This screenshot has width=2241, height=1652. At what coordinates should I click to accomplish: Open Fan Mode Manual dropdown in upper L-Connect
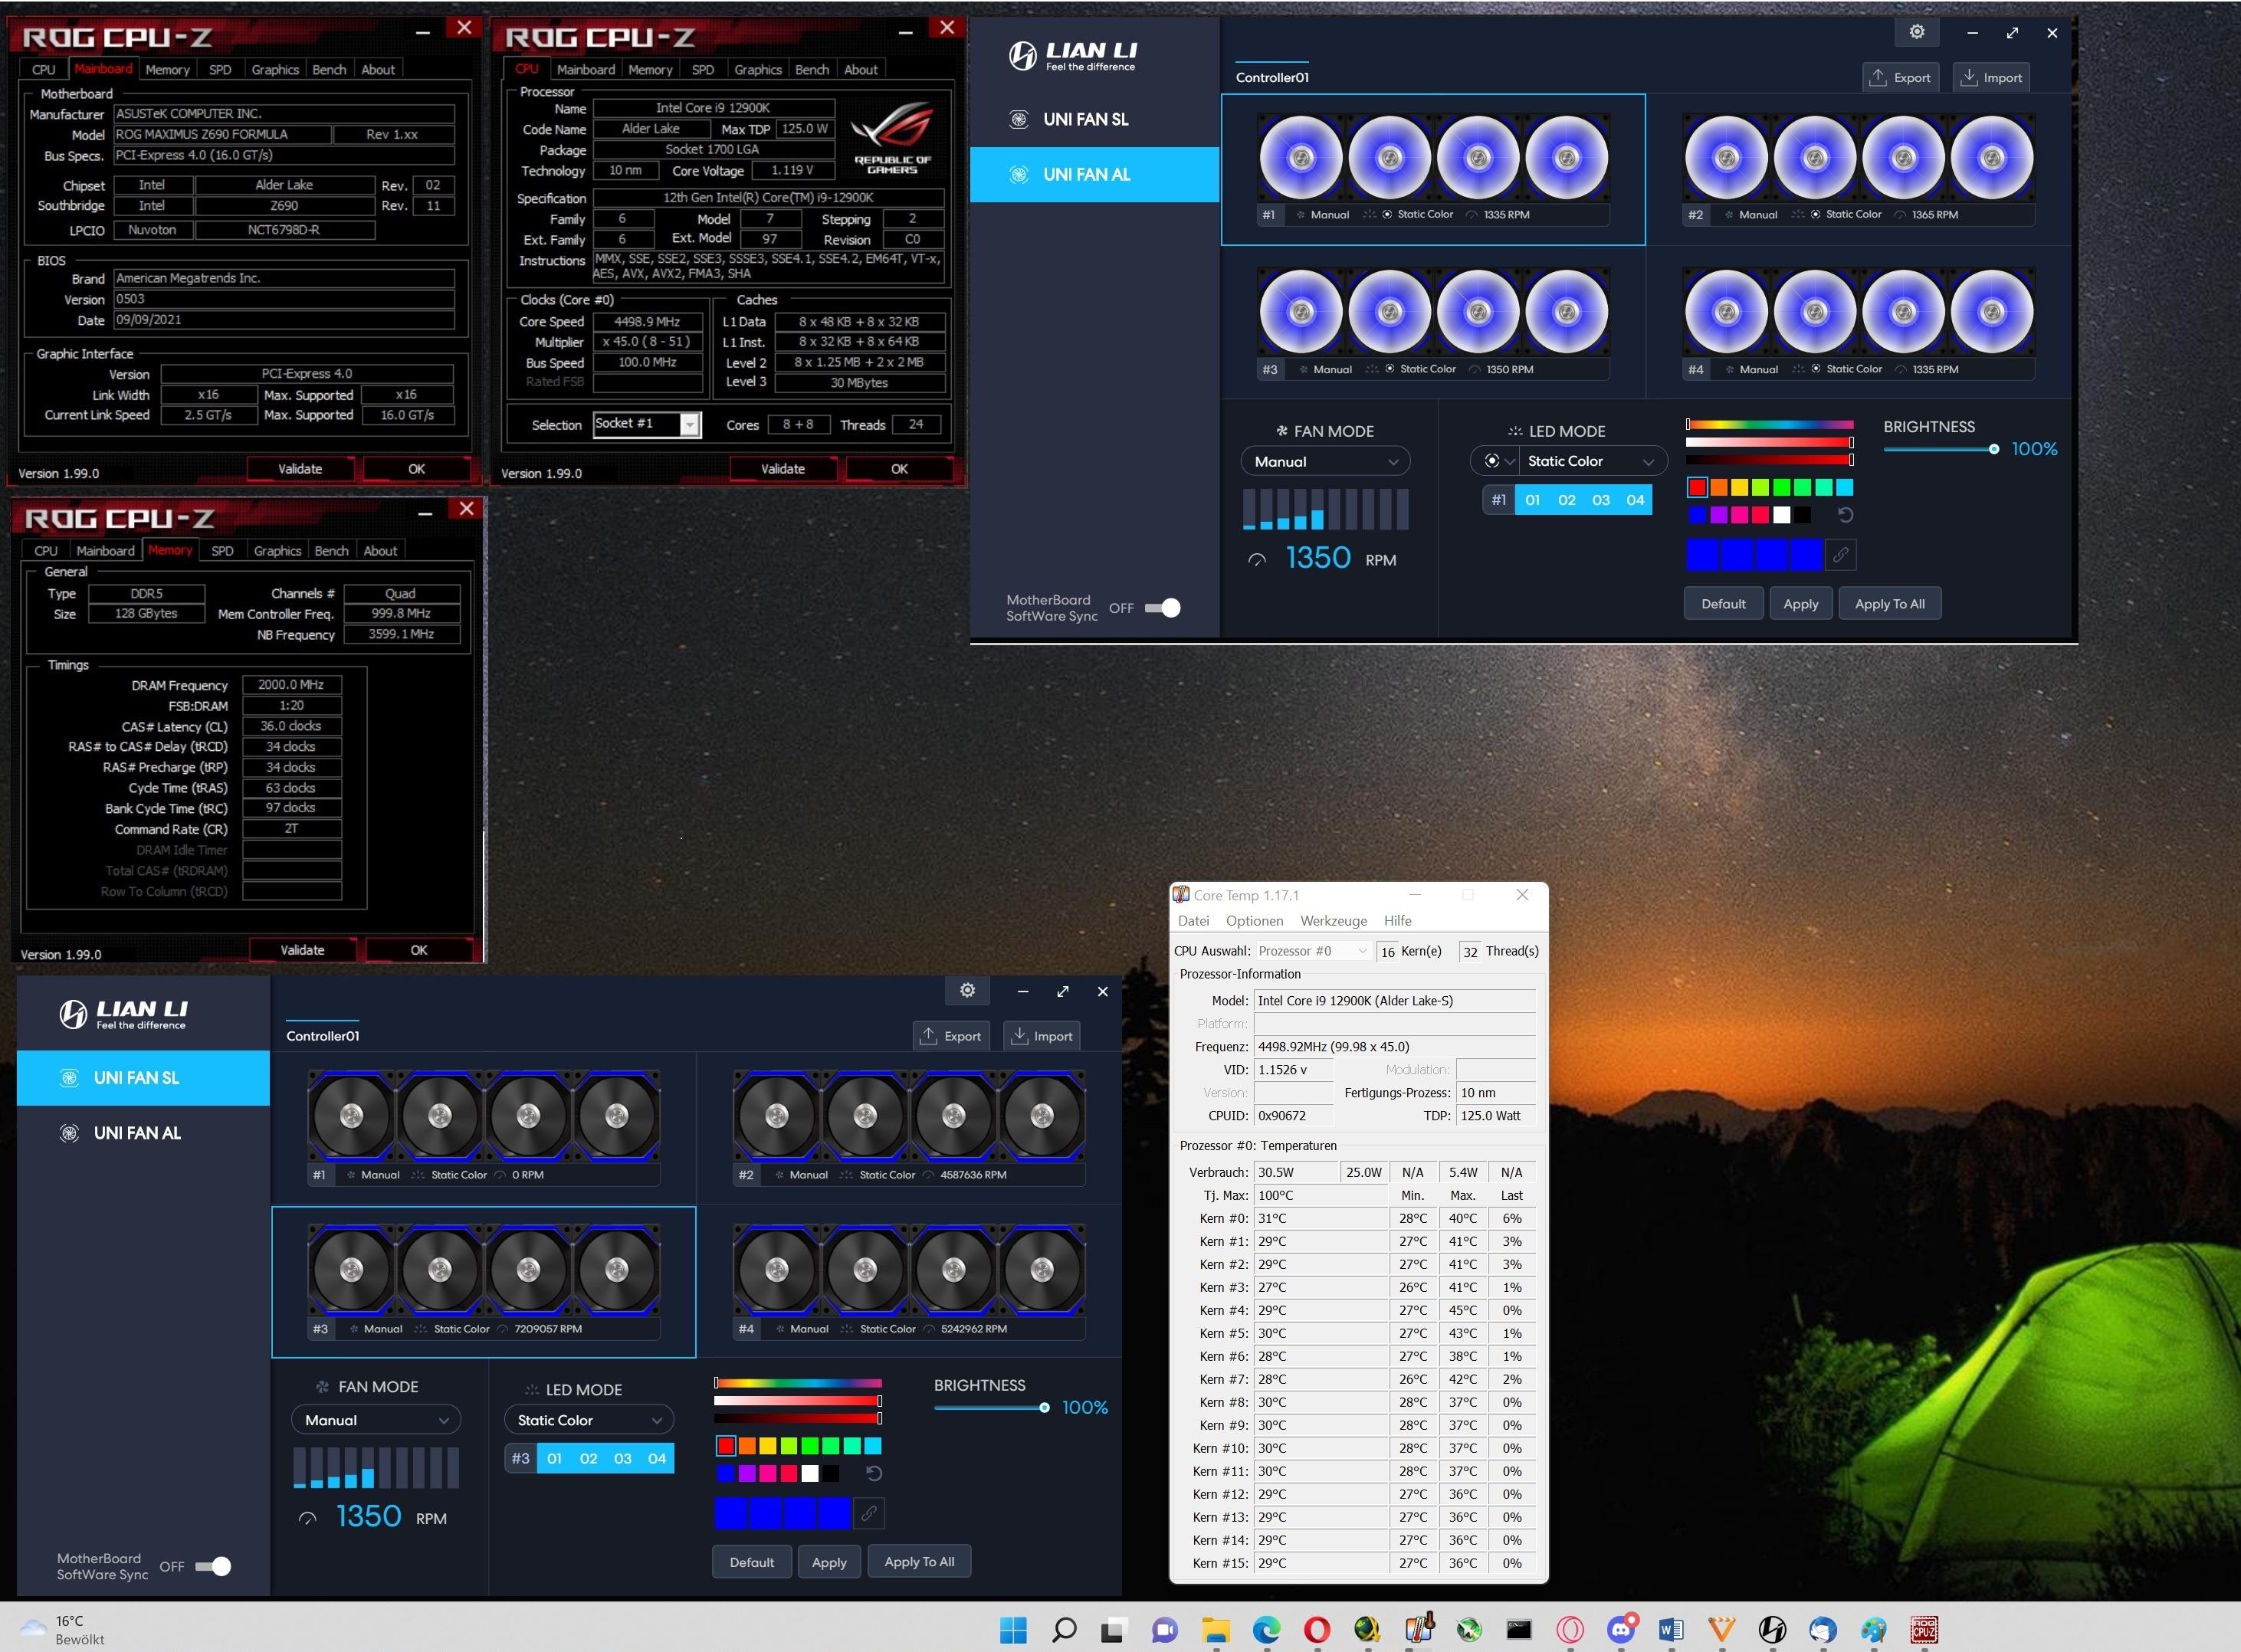coord(1325,461)
